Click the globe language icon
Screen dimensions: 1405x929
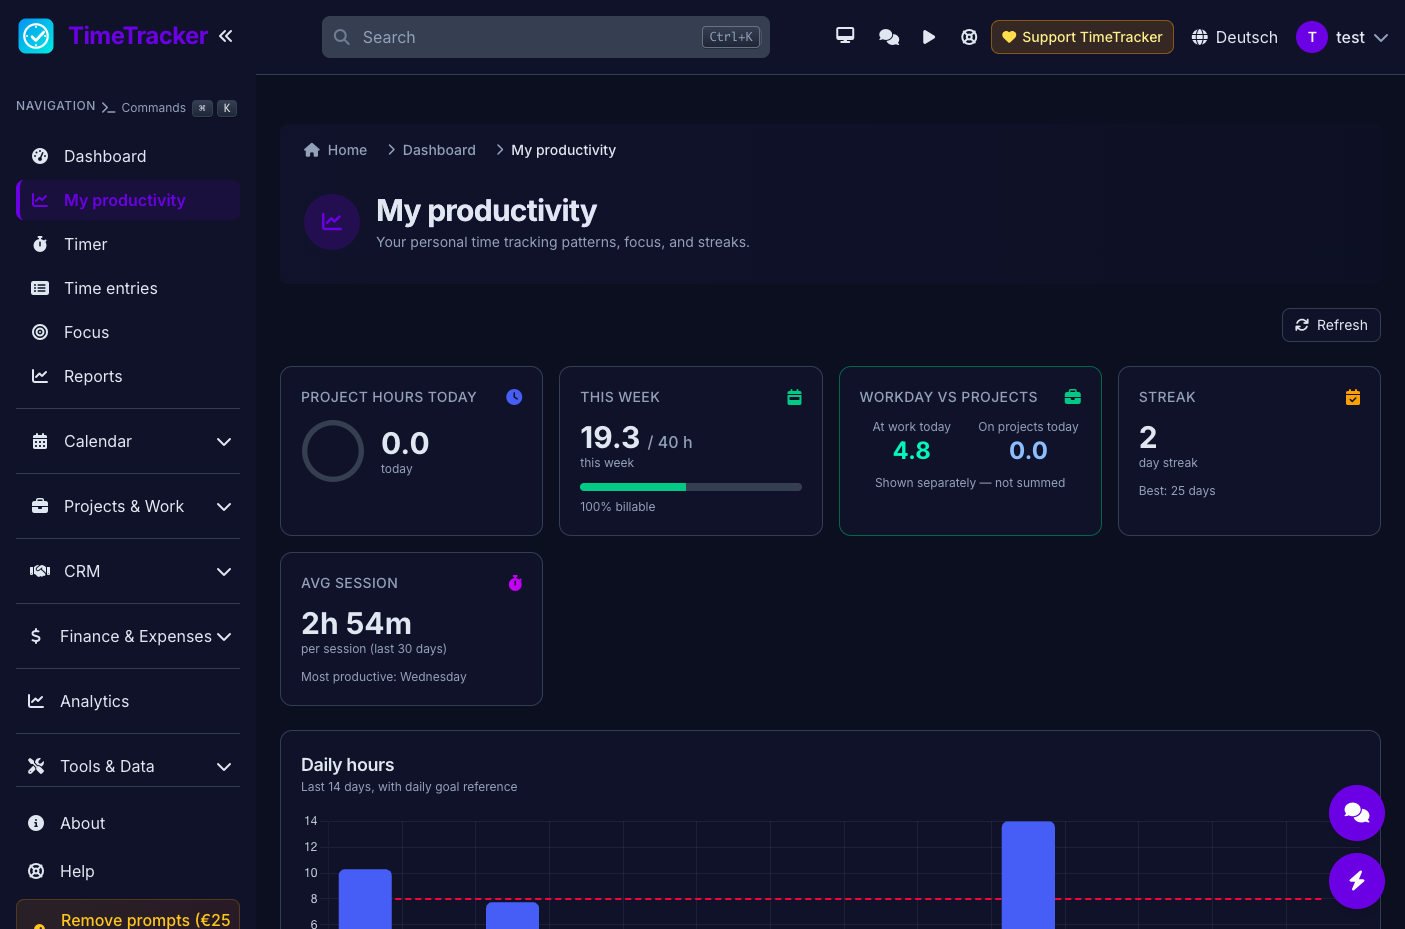pos(1200,37)
